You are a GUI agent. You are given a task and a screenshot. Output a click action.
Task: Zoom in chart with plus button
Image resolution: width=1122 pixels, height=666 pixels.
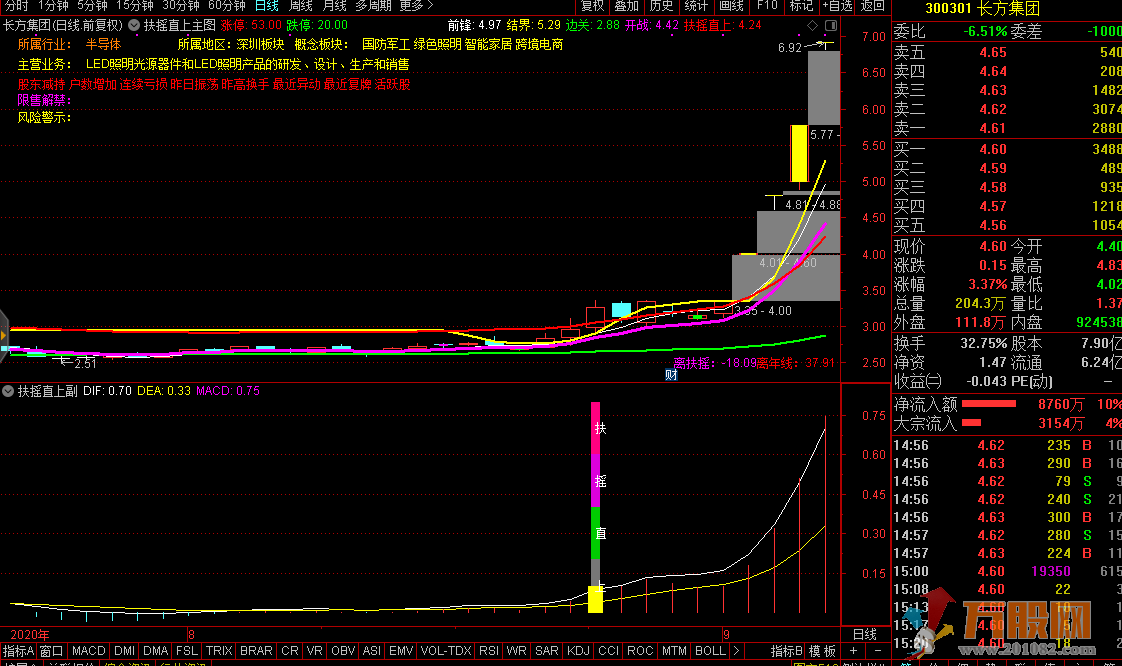point(853,651)
